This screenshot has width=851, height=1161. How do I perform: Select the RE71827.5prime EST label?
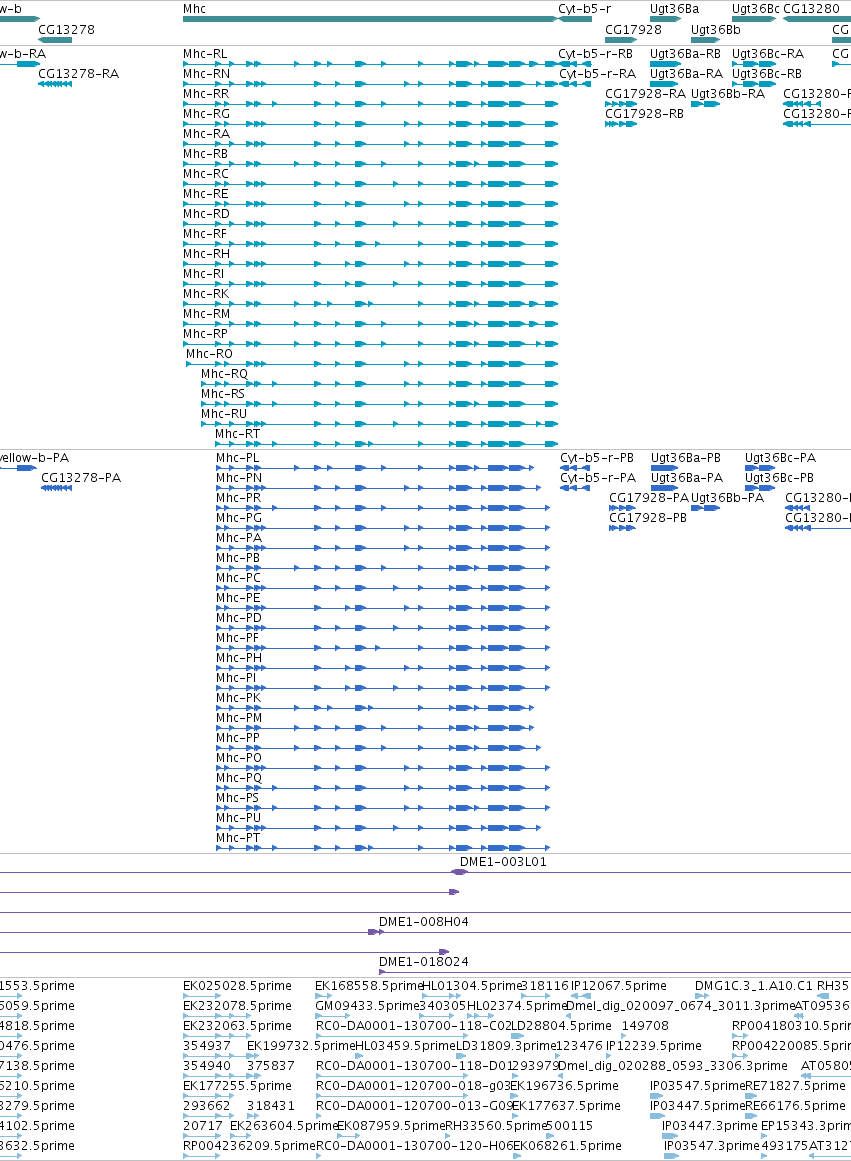(795, 1086)
